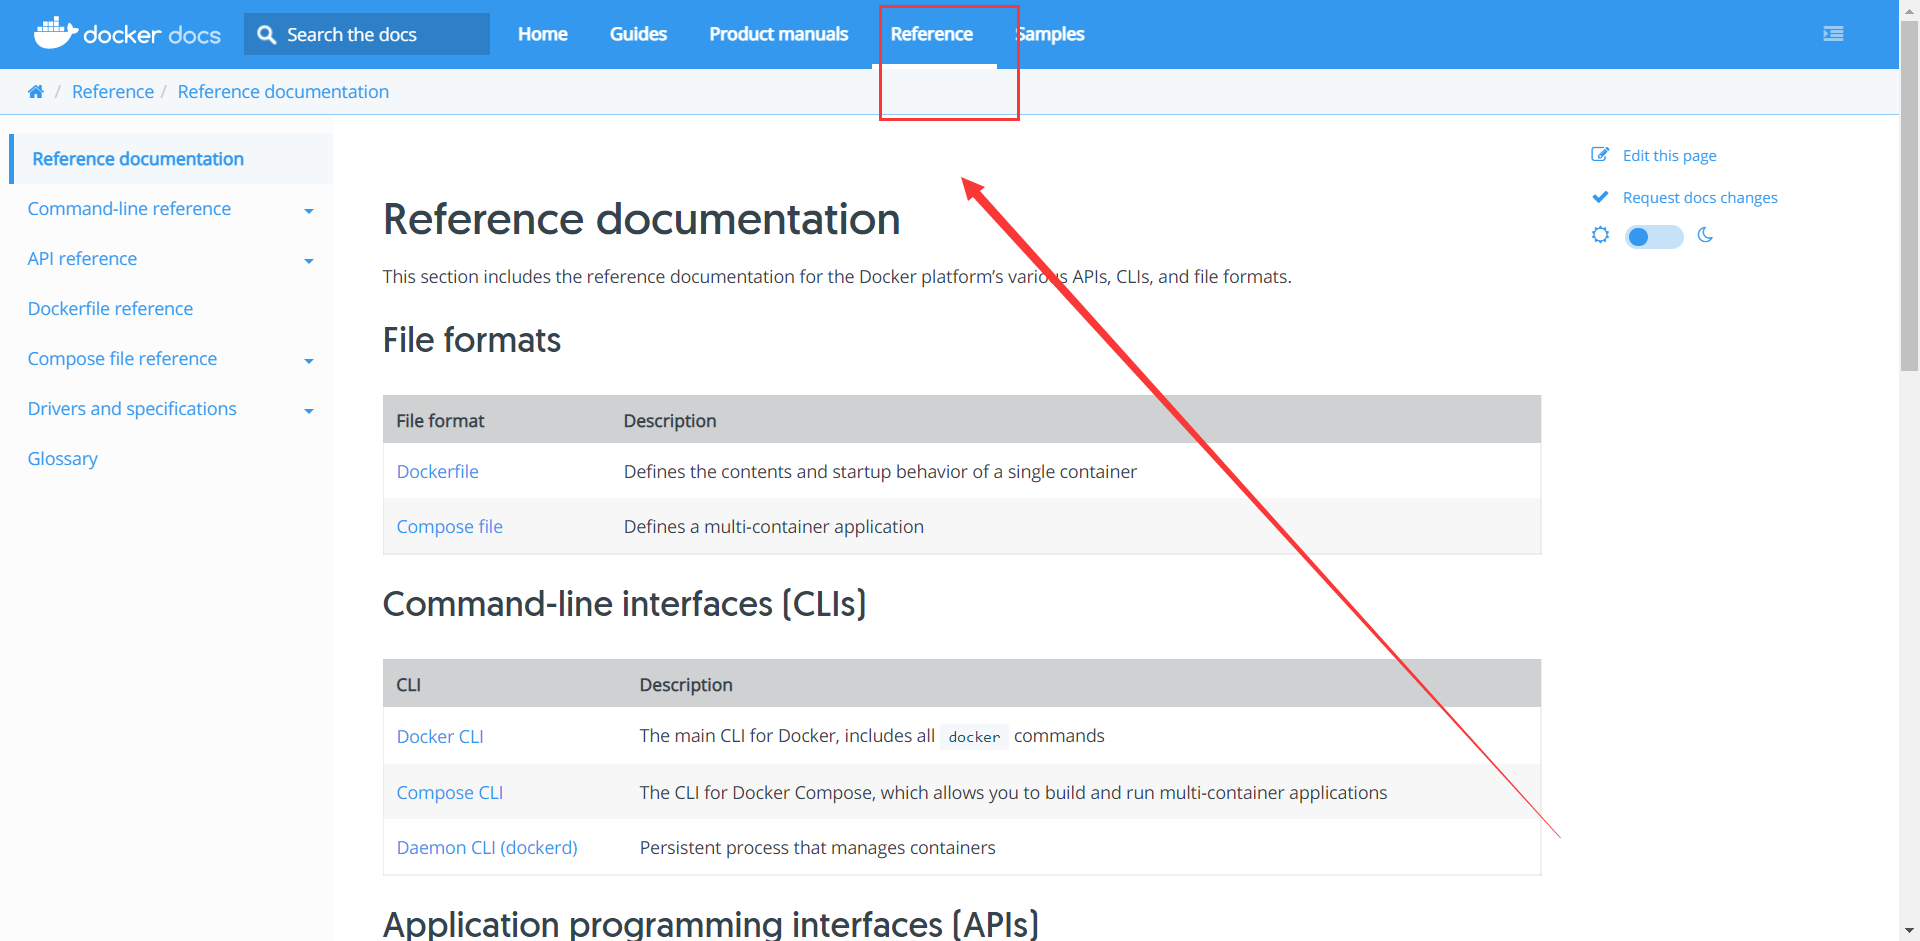Expand Drivers and specifications arrow

309,411
